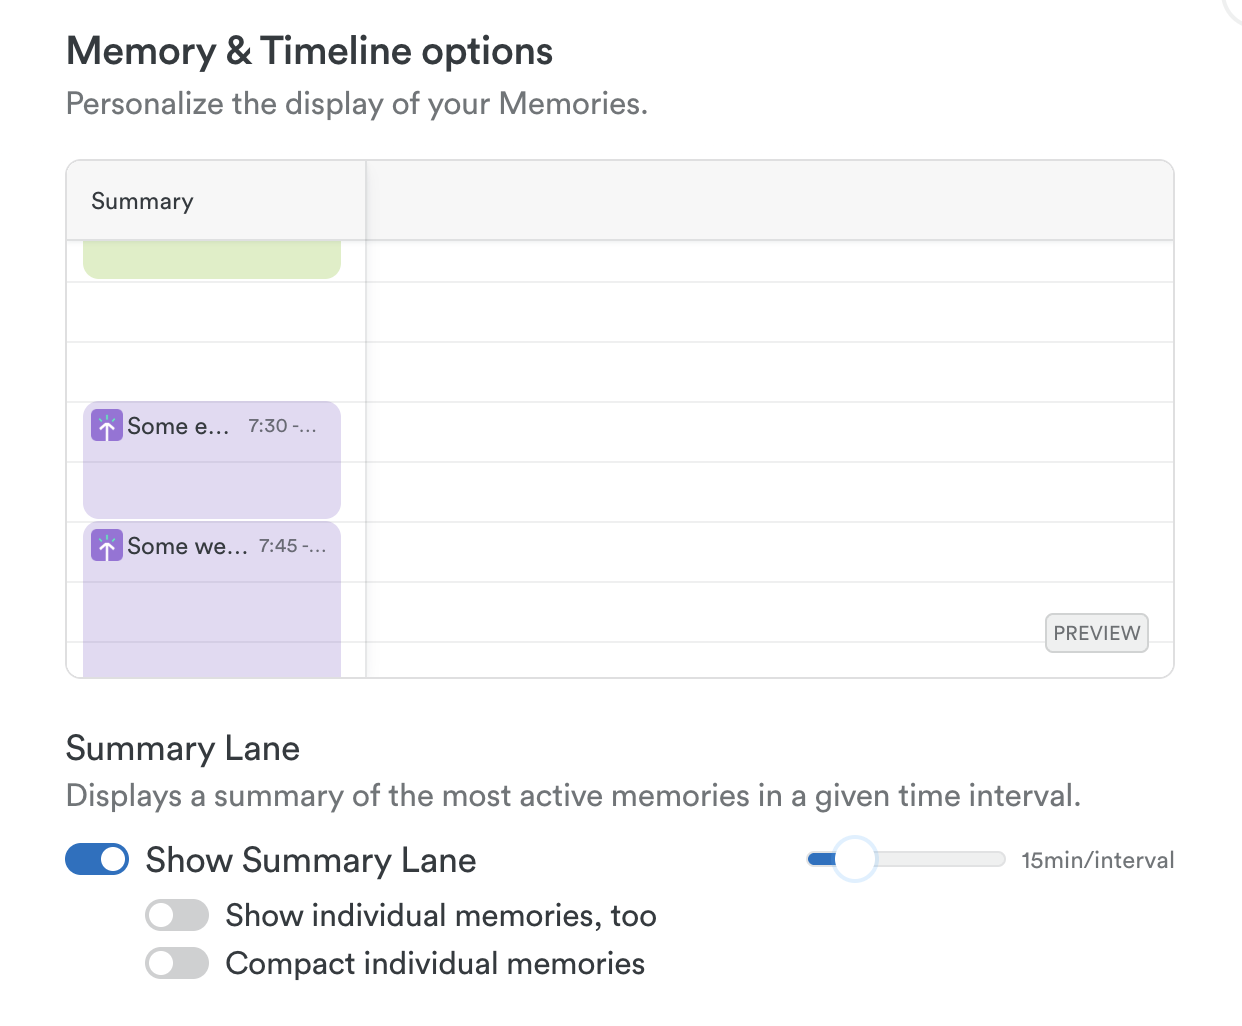Click the 15min/interval label
Screen dimensions: 1242x1026
click(1097, 860)
